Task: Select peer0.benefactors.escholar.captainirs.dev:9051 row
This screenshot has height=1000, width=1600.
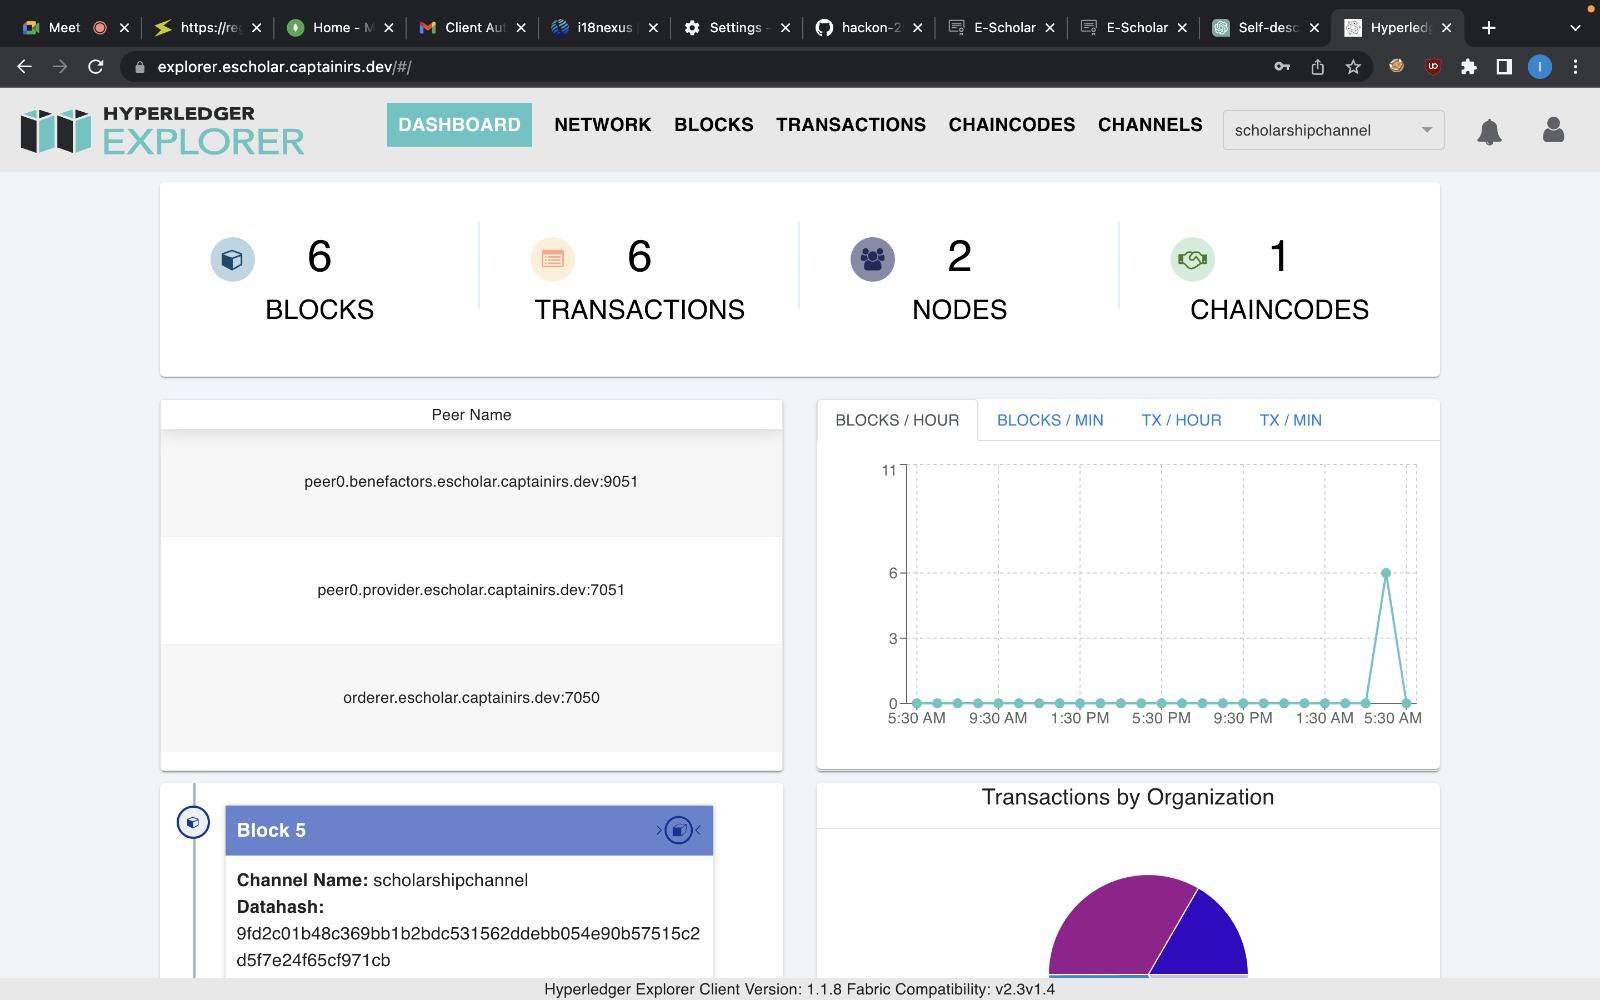Action: [471, 482]
